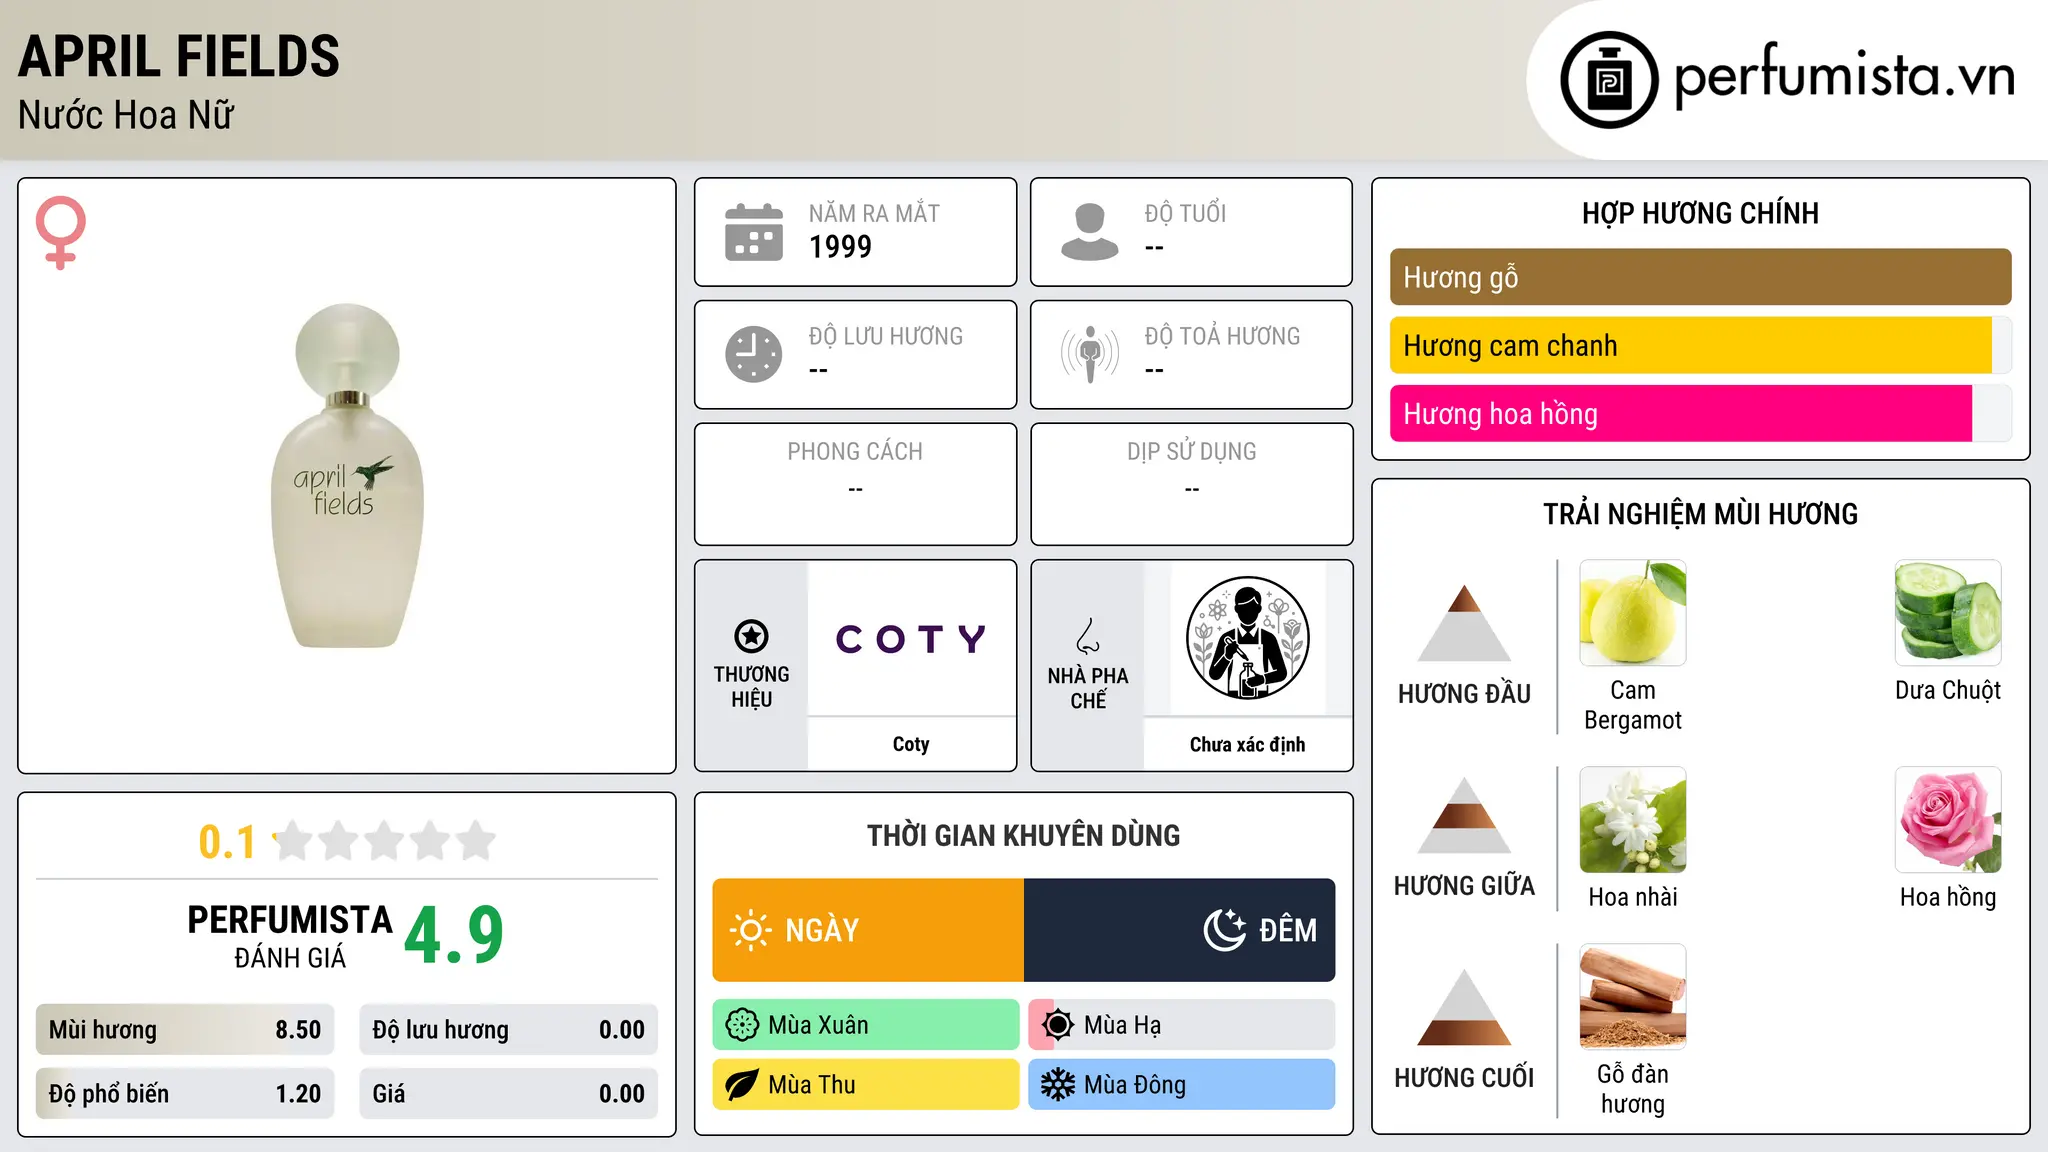Click the orange 0.1 user rating
2048x1152 pixels.
click(x=227, y=842)
